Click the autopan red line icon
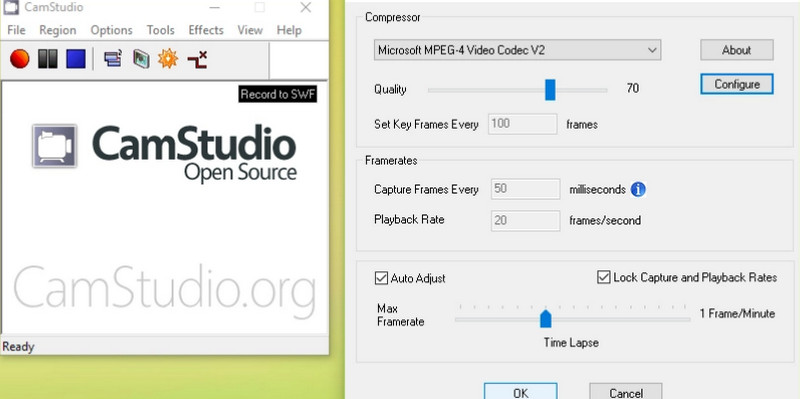Image resolution: width=800 pixels, height=399 pixels. (x=197, y=60)
